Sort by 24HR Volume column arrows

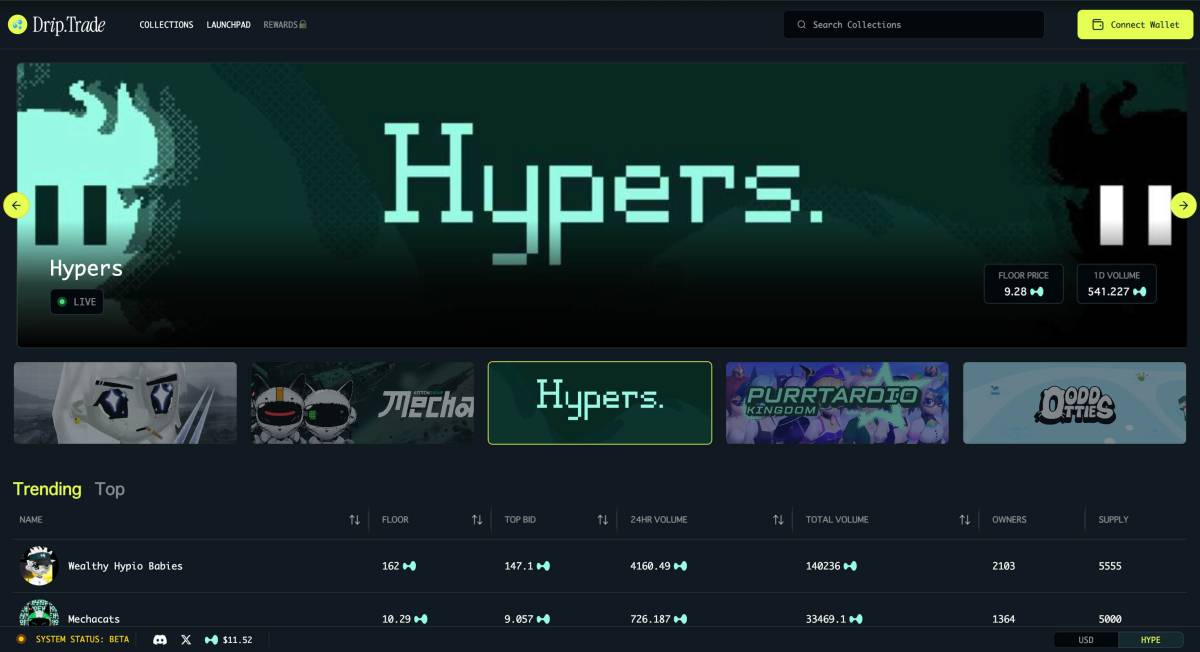pyautogui.click(x=778, y=520)
